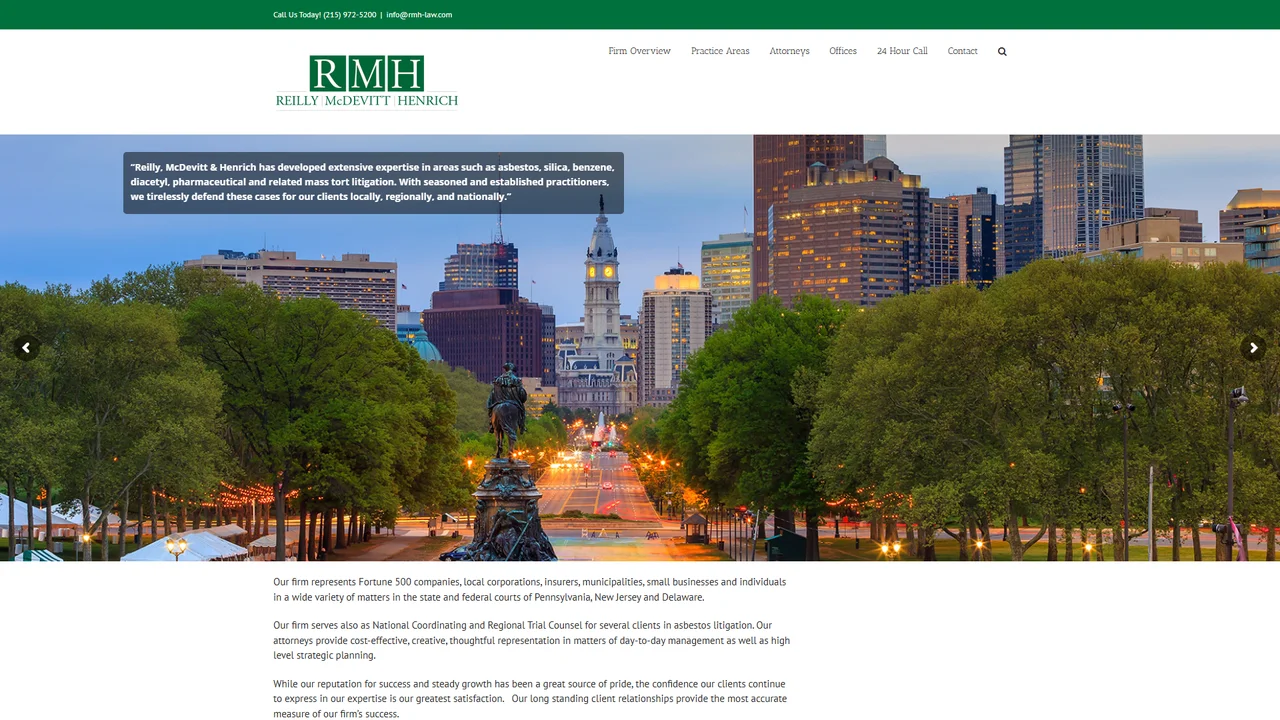Select the Offices menu item
The width and height of the screenshot is (1280, 720).
(843, 51)
